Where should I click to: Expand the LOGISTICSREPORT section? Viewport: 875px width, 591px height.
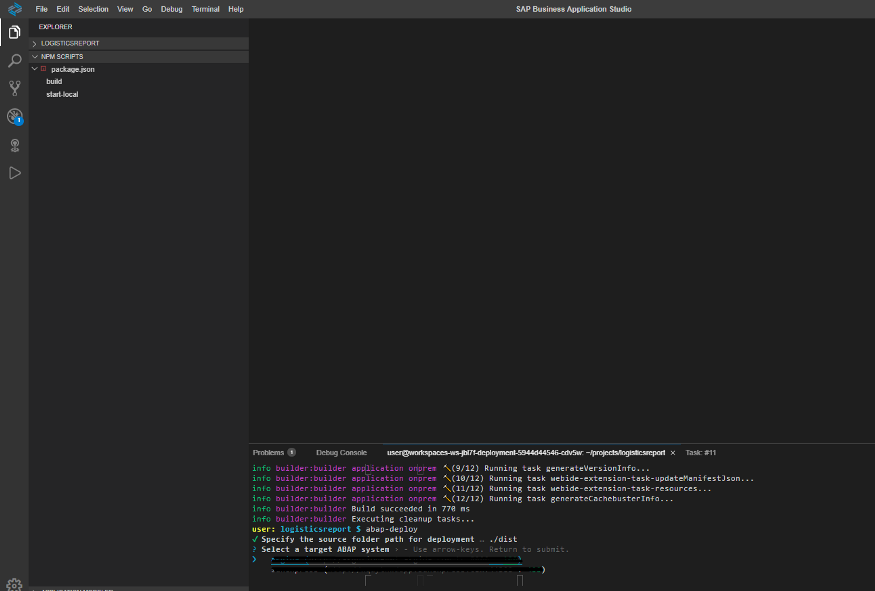[138, 43]
